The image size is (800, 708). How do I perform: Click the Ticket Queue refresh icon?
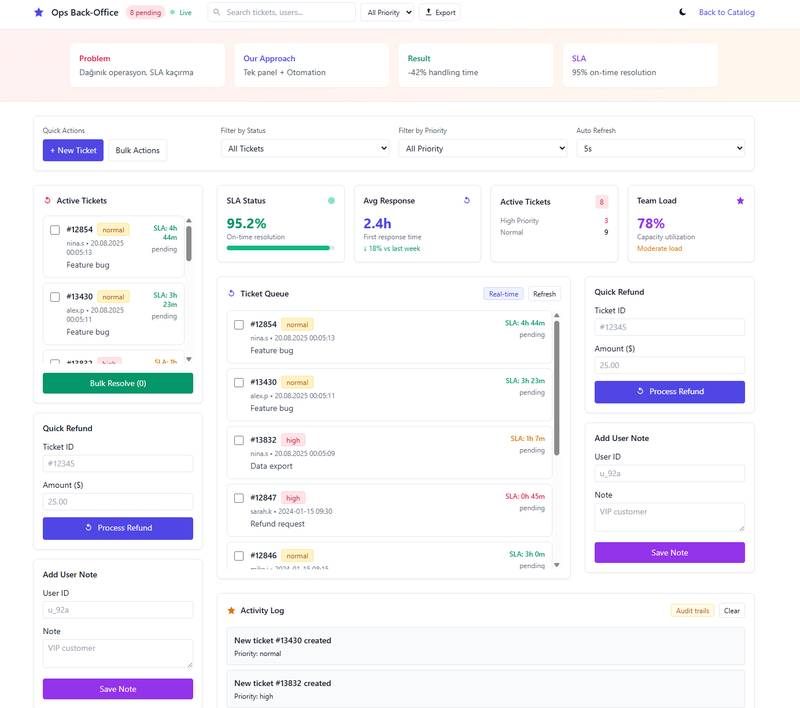[232, 294]
